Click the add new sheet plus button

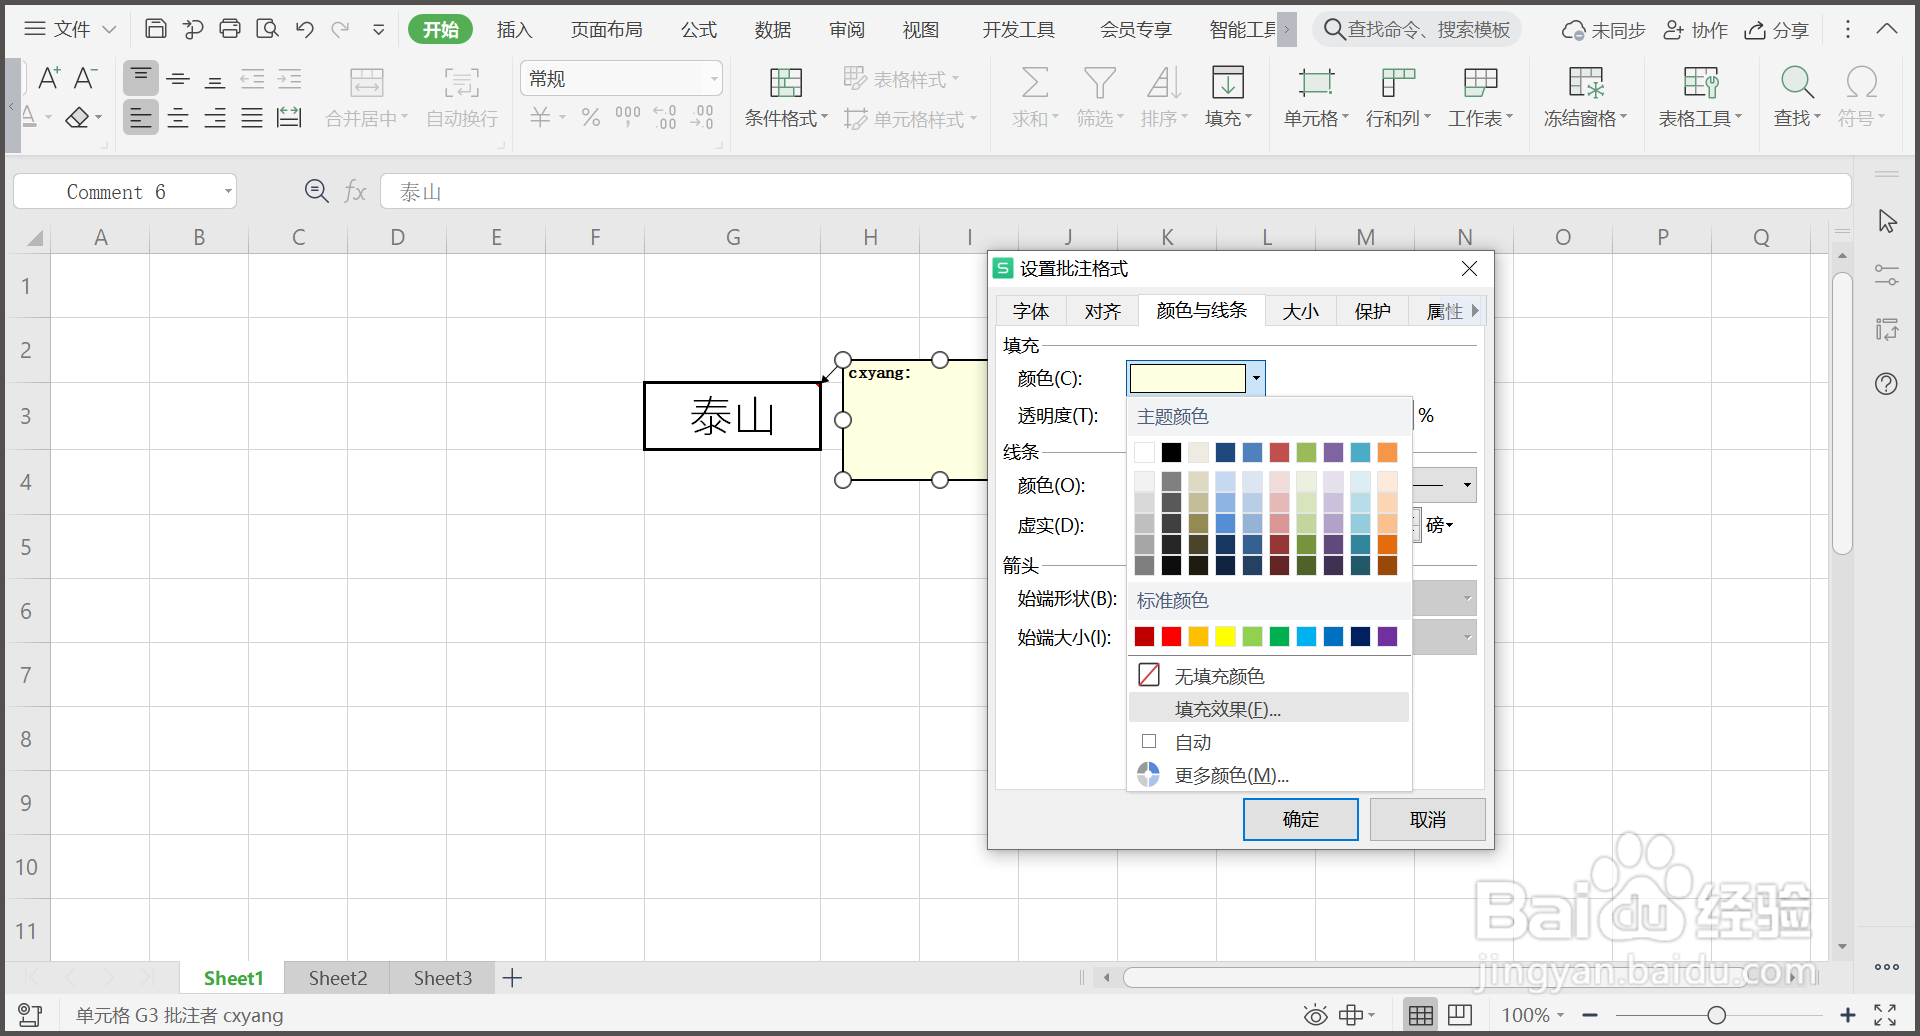pos(512,978)
